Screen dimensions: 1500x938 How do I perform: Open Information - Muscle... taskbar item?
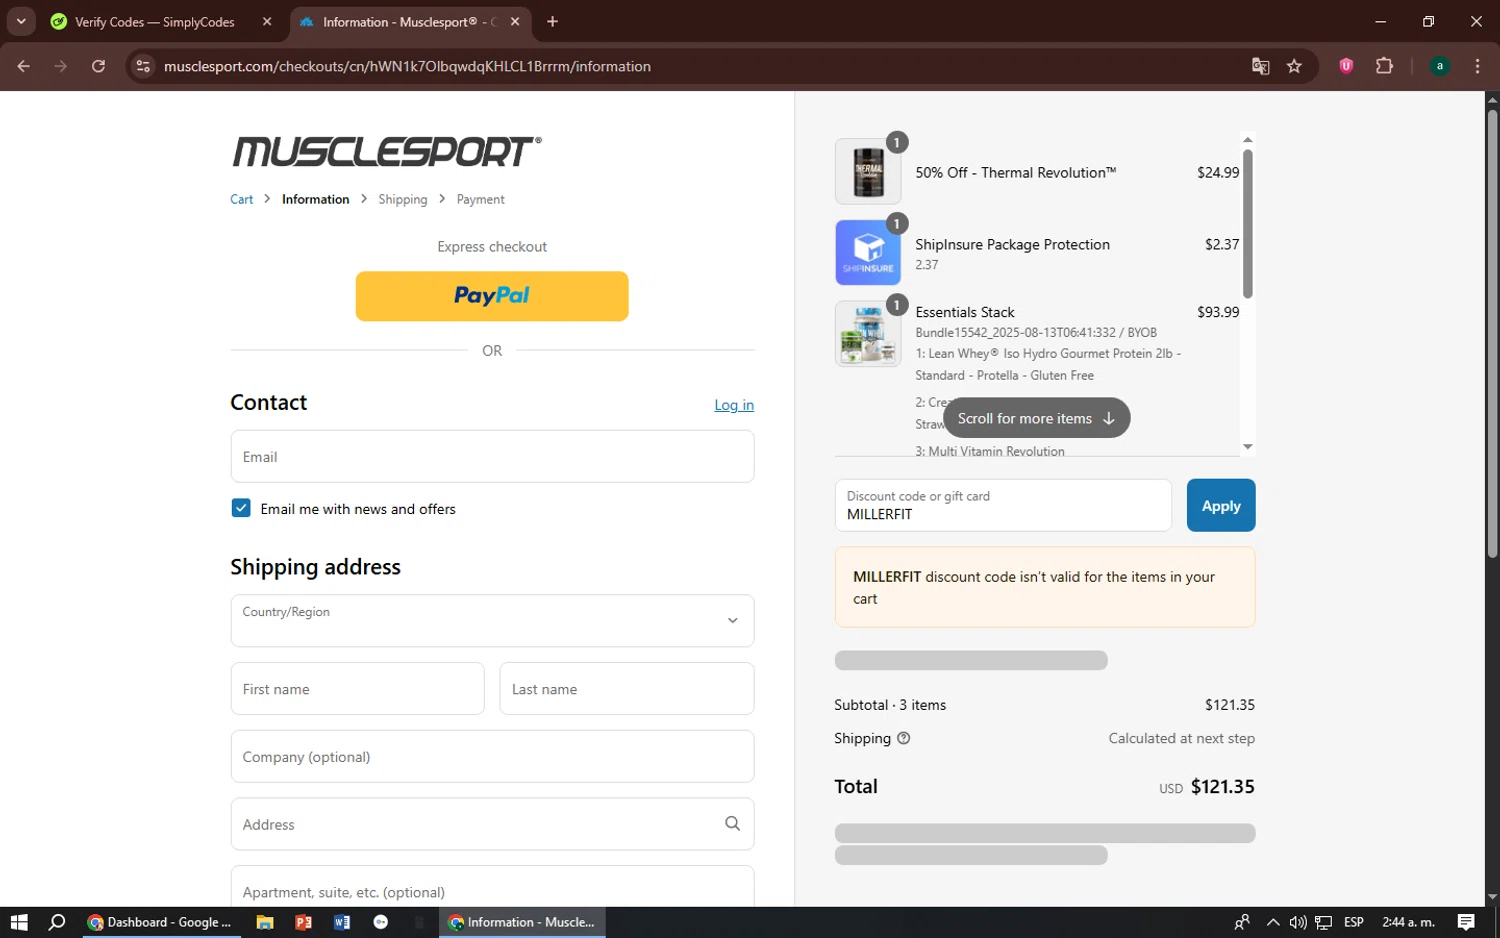[522, 922]
